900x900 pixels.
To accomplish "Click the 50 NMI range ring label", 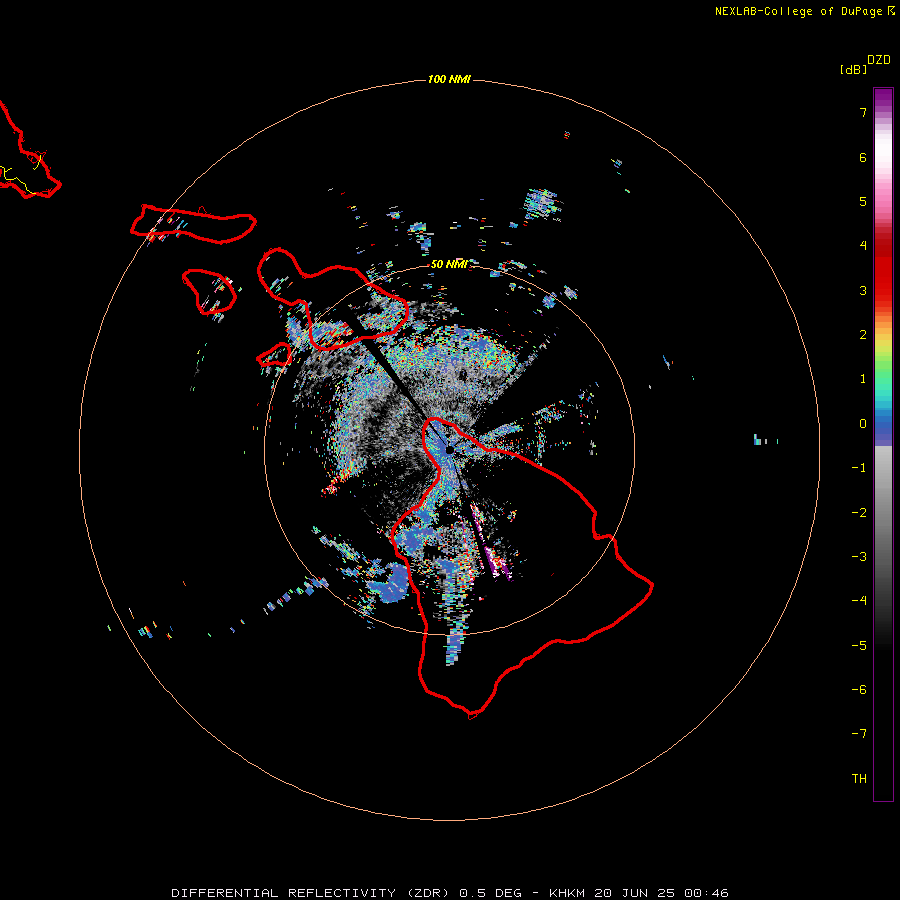I will pos(449,264).
